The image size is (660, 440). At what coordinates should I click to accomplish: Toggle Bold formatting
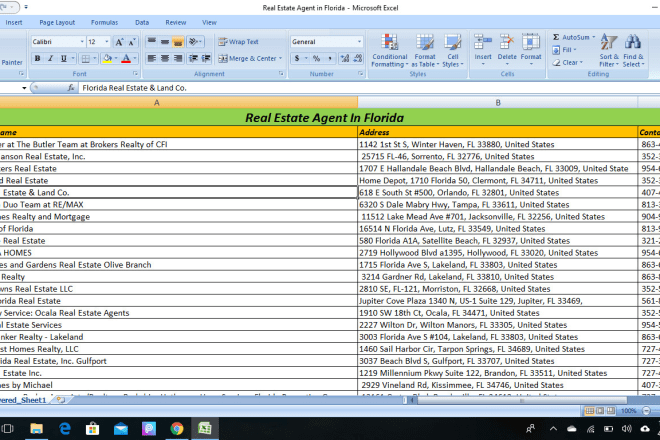pyautogui.click(x=37, y=59)
